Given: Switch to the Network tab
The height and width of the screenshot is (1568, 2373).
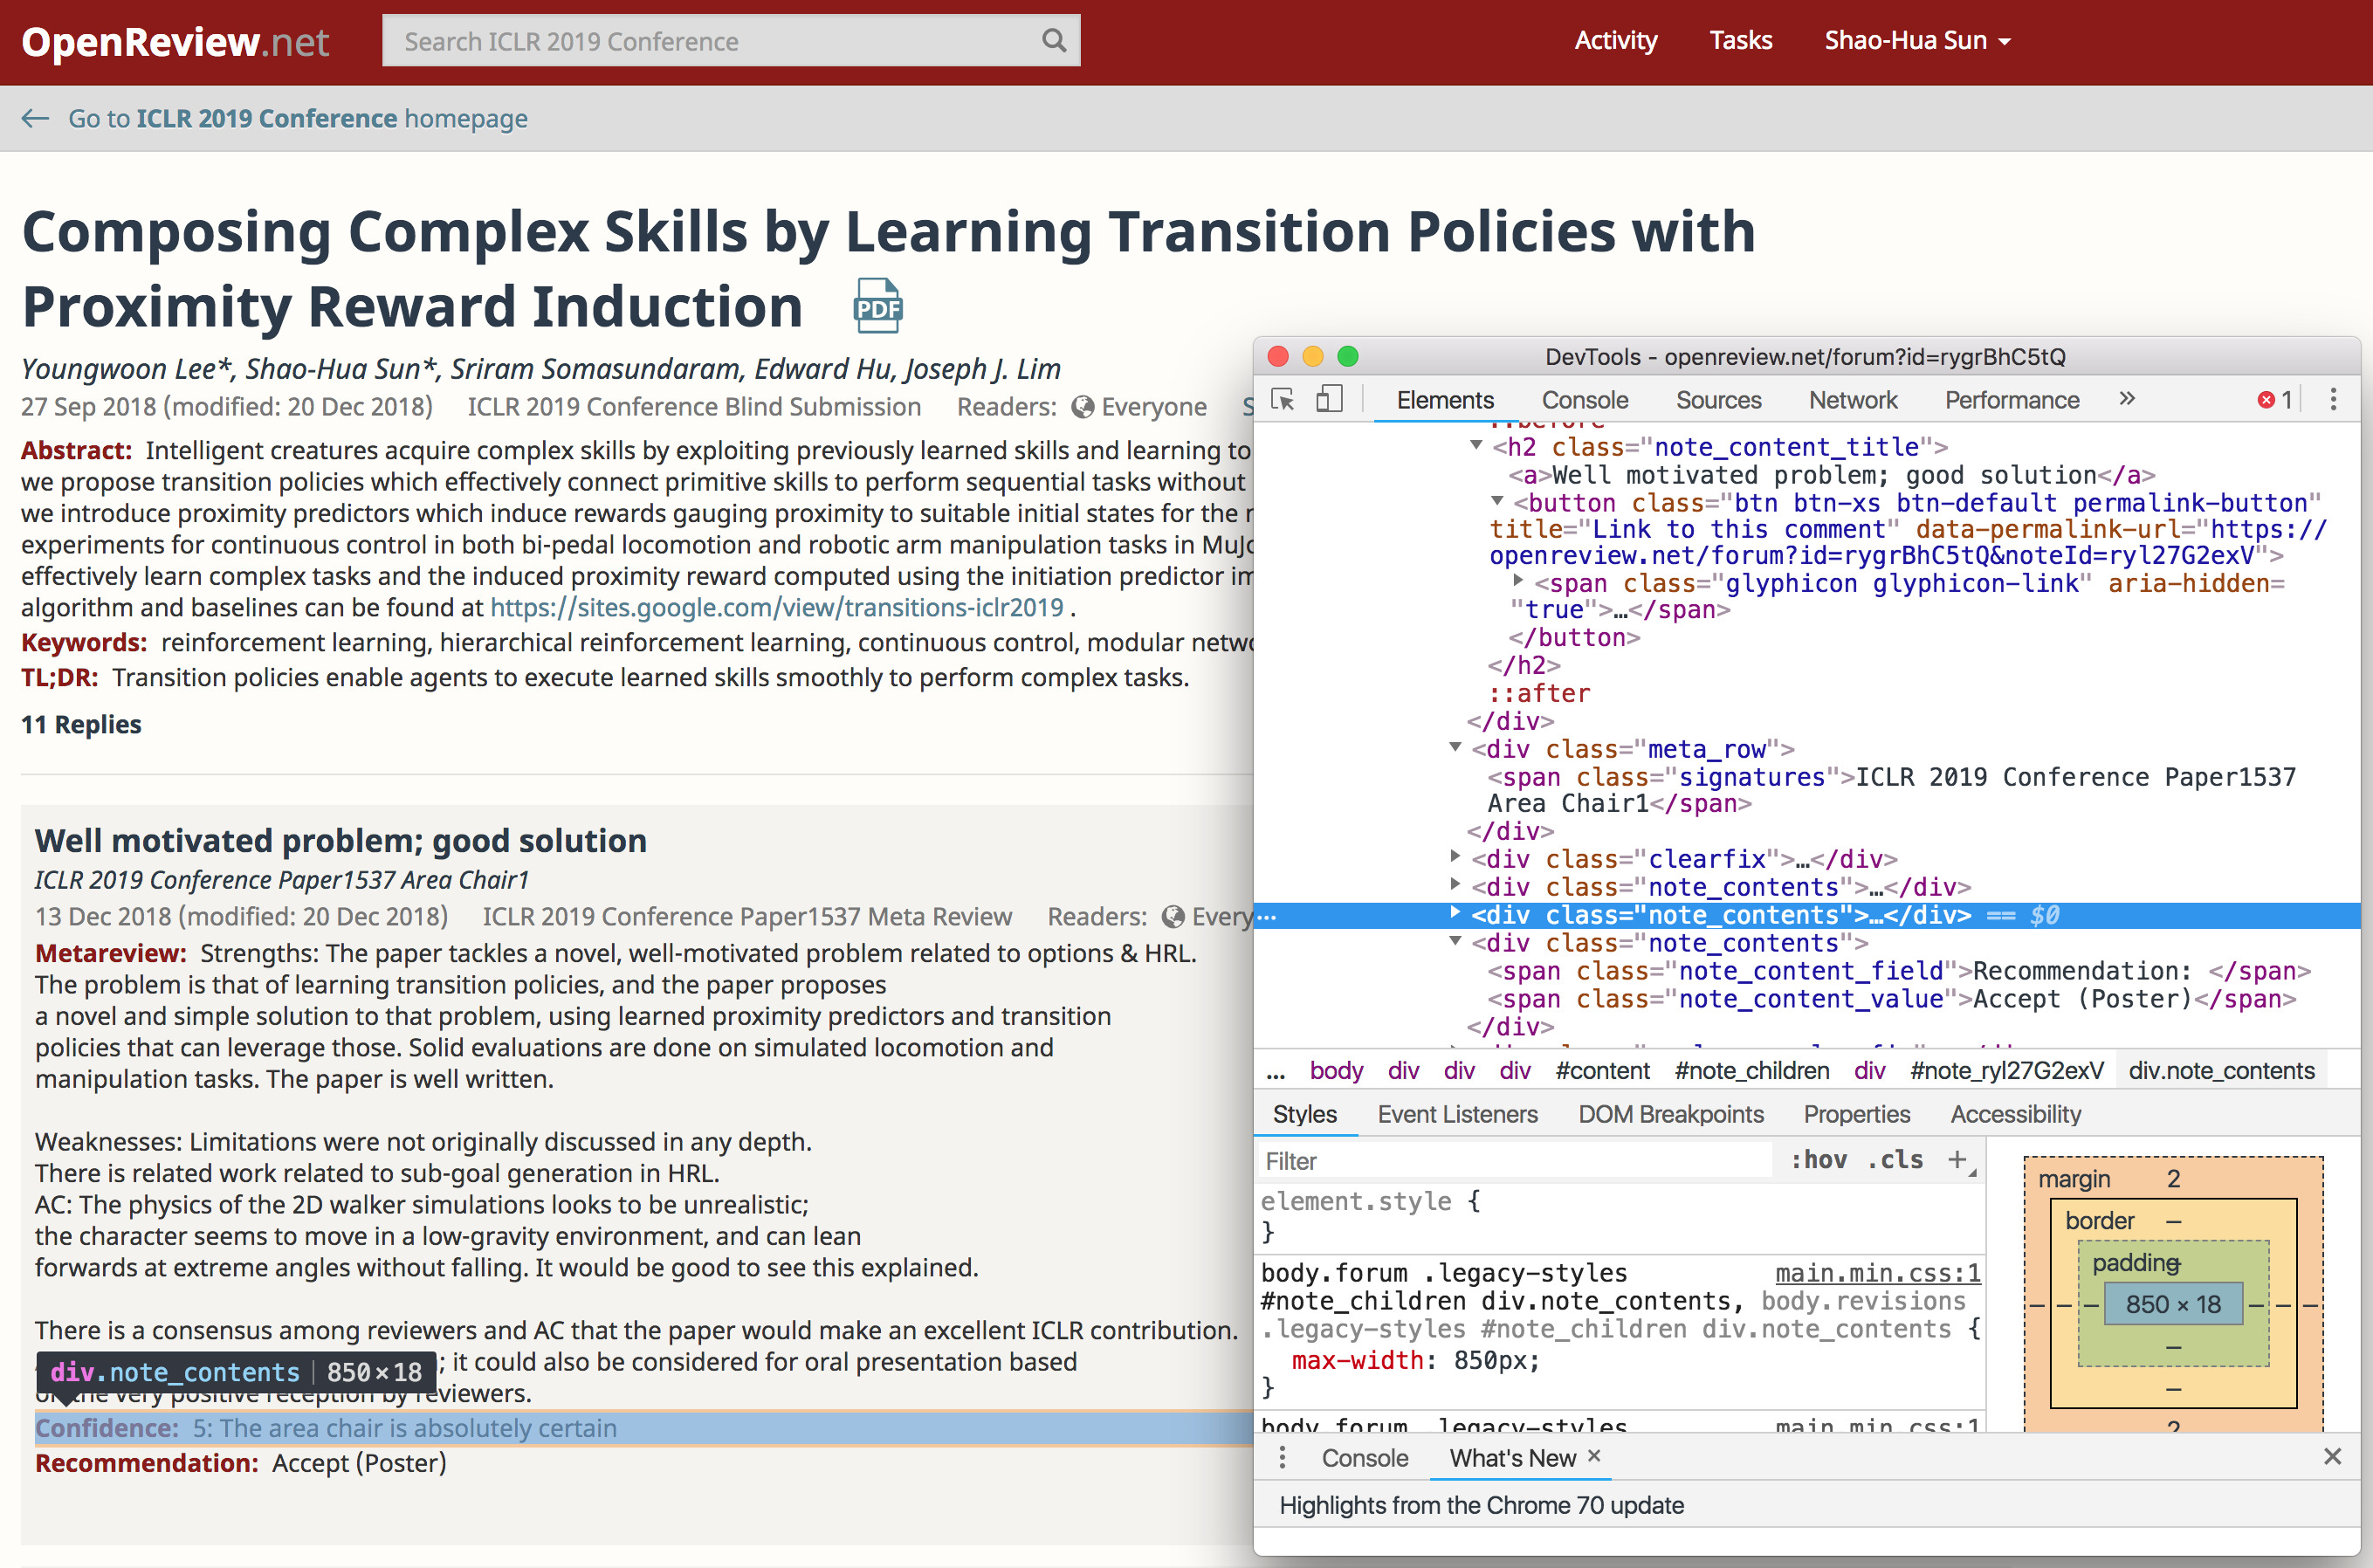Looking at the screenshot, I should click(x=1852, y=400).
